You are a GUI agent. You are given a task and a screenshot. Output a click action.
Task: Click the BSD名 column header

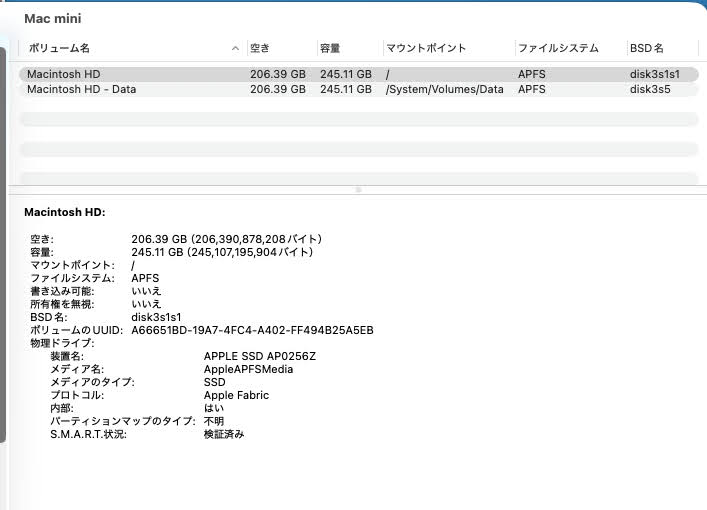point(647,48)
